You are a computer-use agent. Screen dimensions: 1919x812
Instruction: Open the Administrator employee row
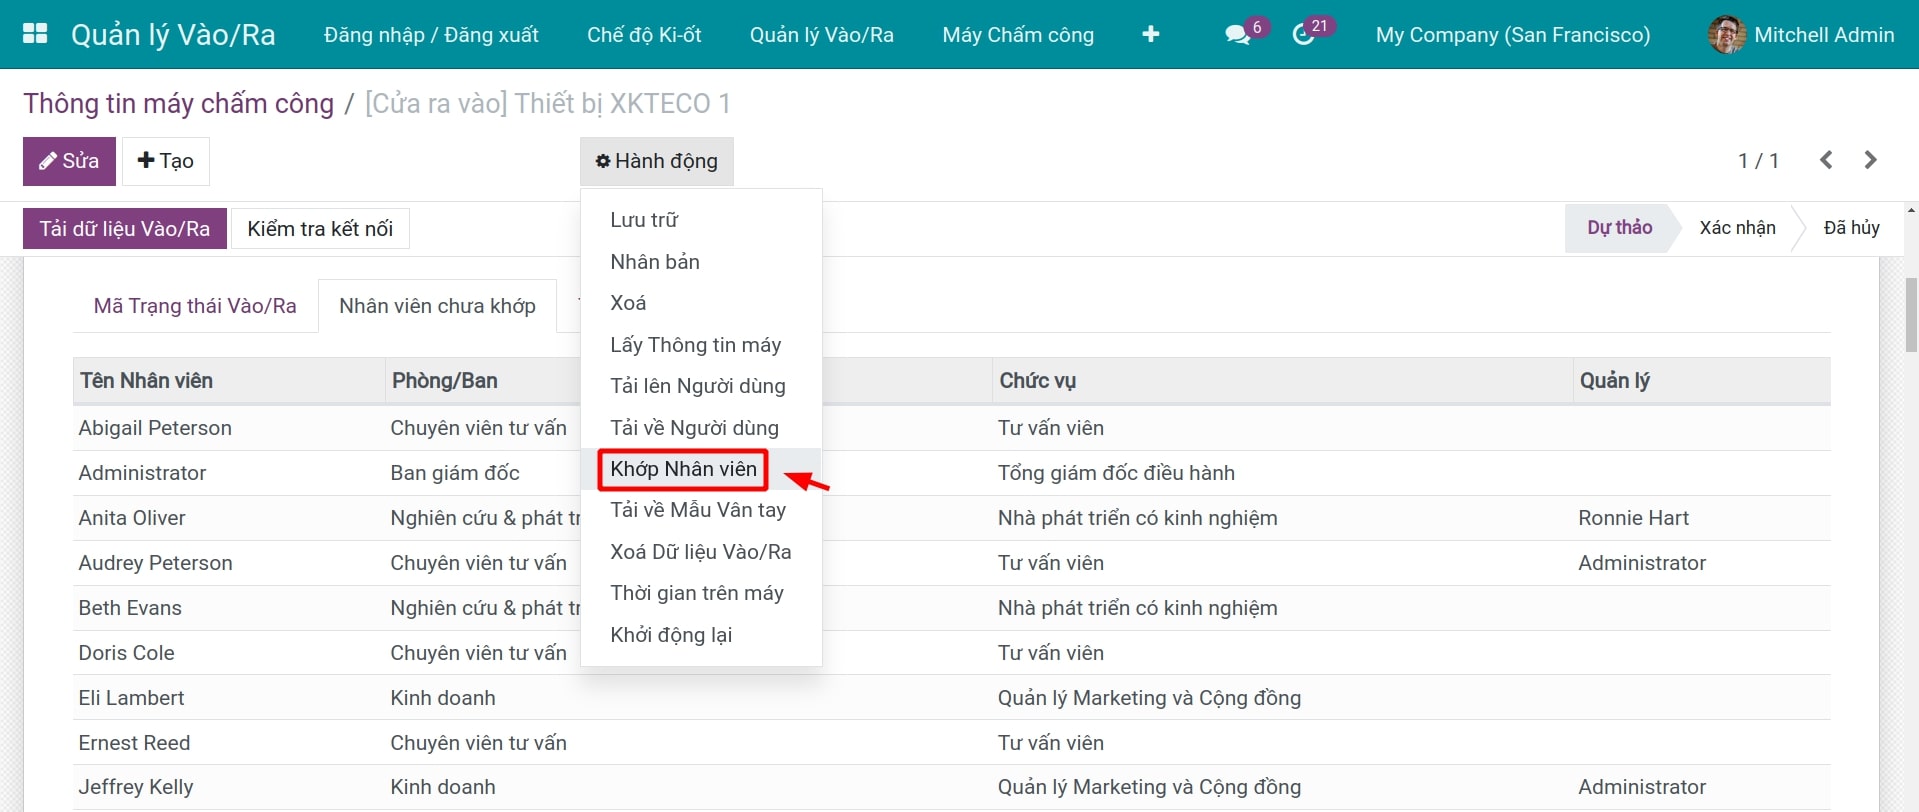[x=951, y=473]
